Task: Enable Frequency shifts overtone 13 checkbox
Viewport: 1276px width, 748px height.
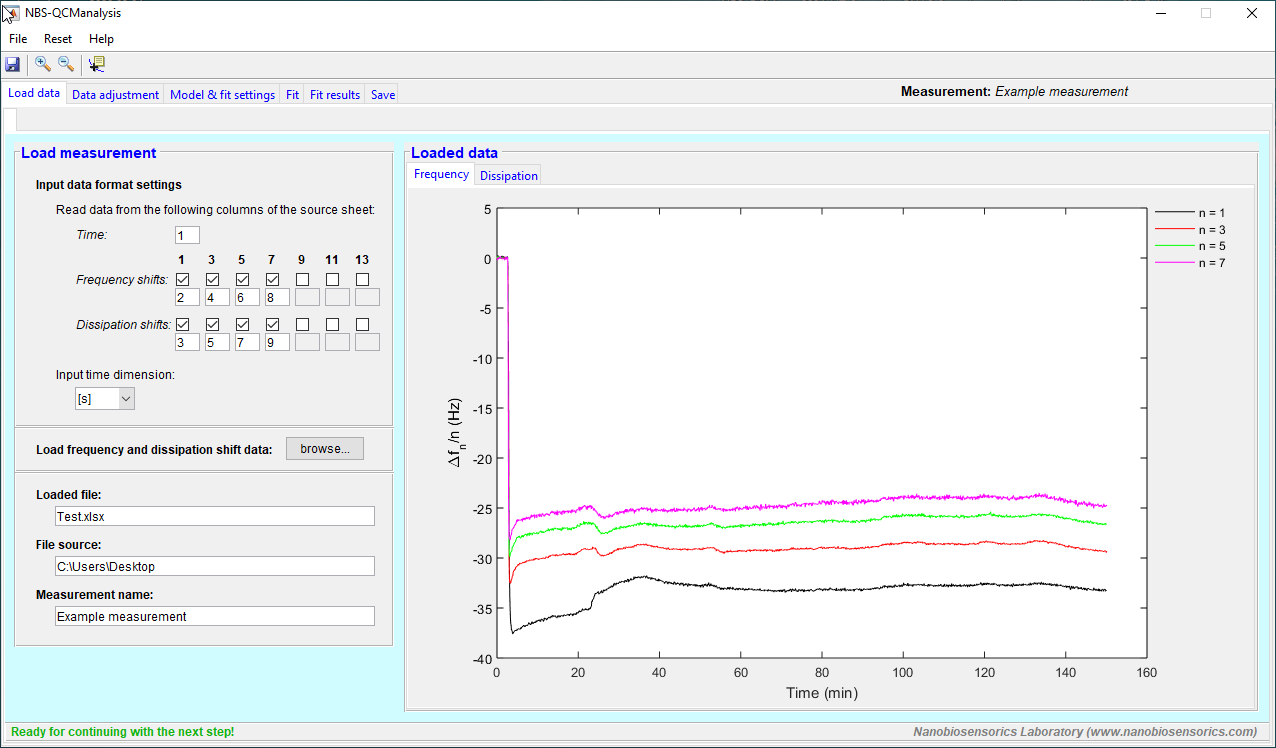Action: click(362, 280)
